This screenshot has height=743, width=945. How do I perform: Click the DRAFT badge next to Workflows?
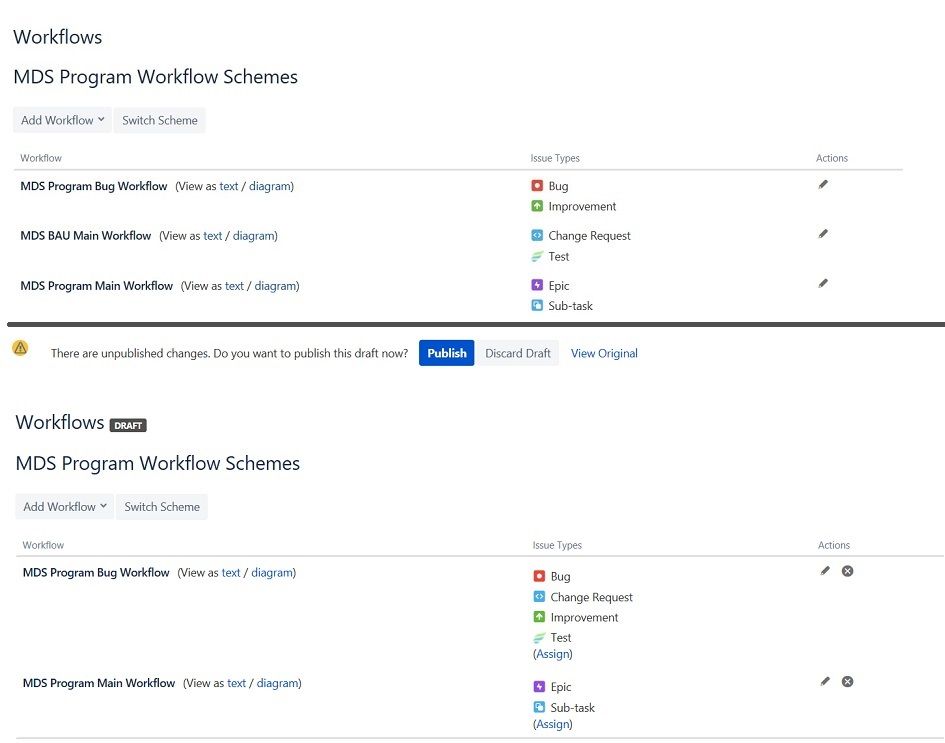[128, 425]
